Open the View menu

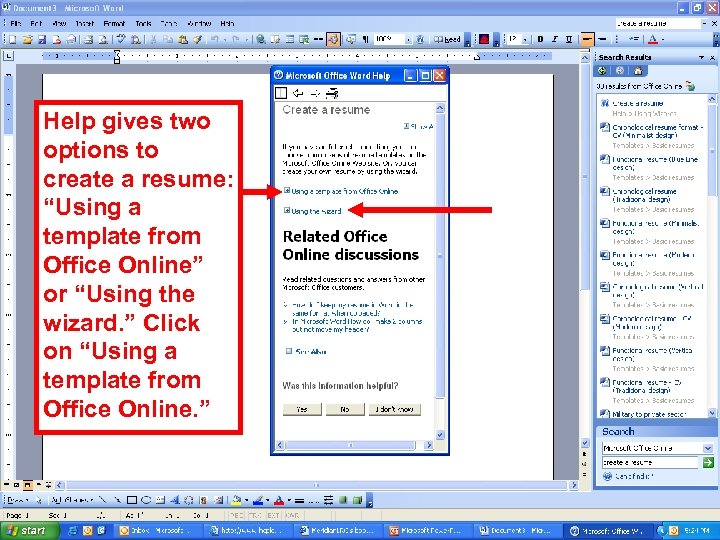tap(59, 23)
